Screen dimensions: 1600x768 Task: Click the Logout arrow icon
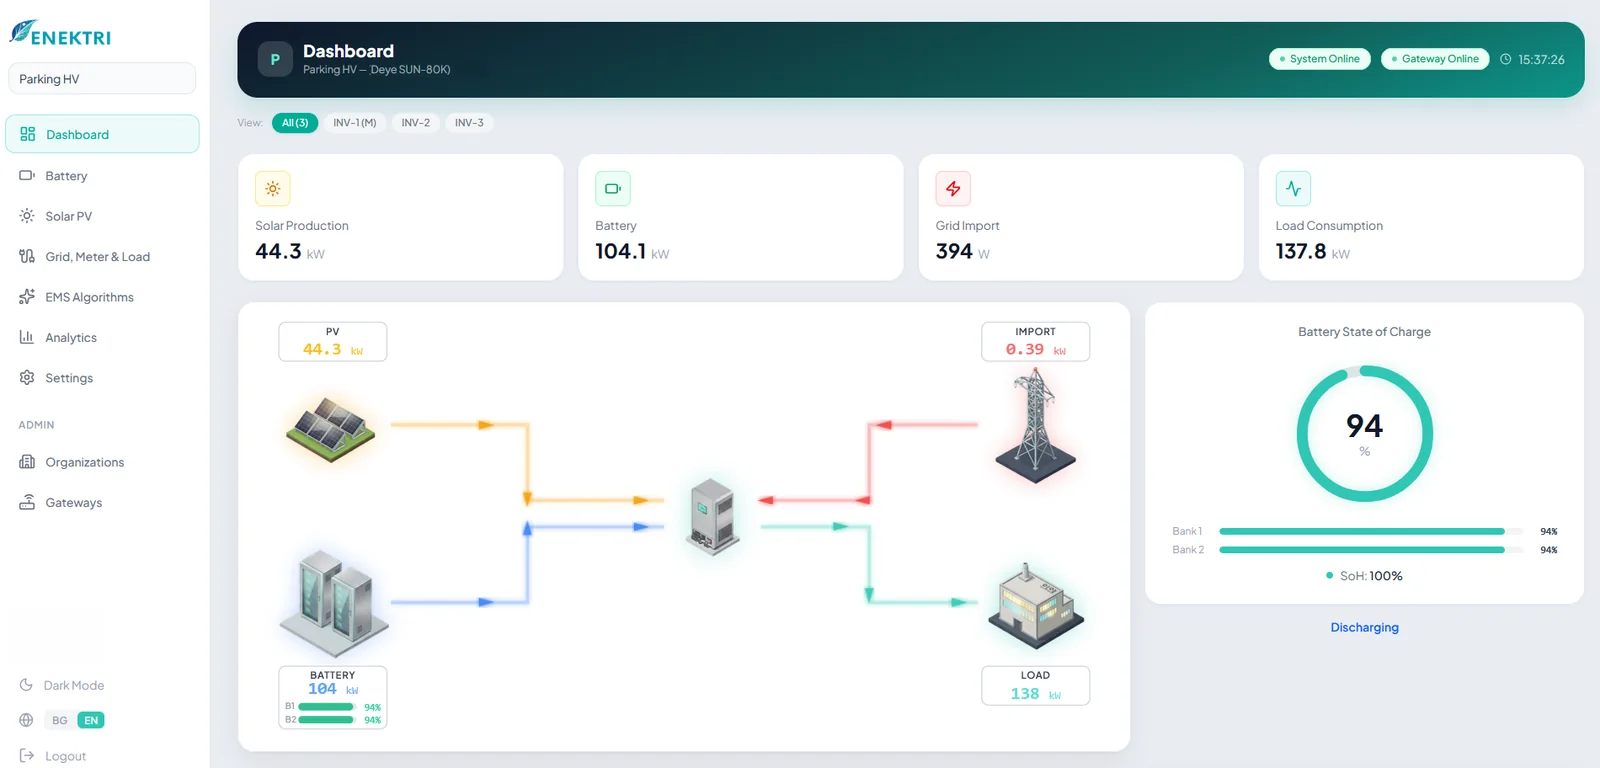[x=27, y=755]
